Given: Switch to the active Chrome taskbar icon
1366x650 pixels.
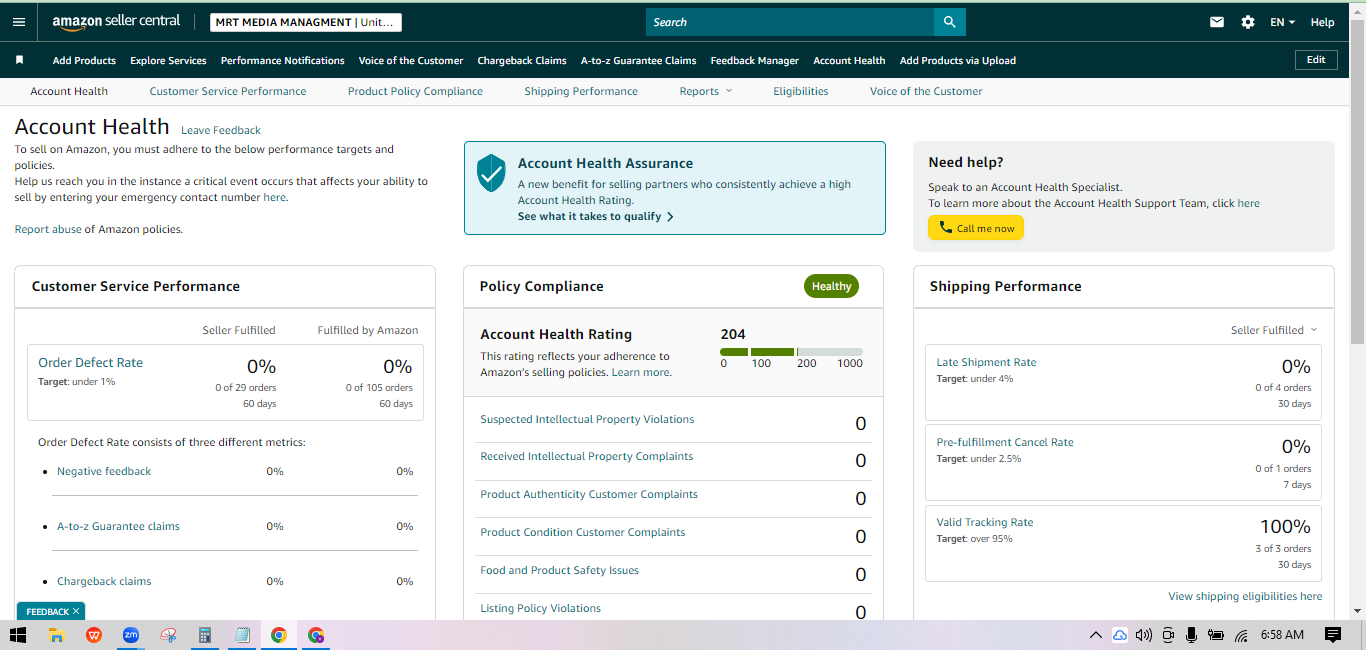Looking at the screenshot, I should tap(279, 635).
